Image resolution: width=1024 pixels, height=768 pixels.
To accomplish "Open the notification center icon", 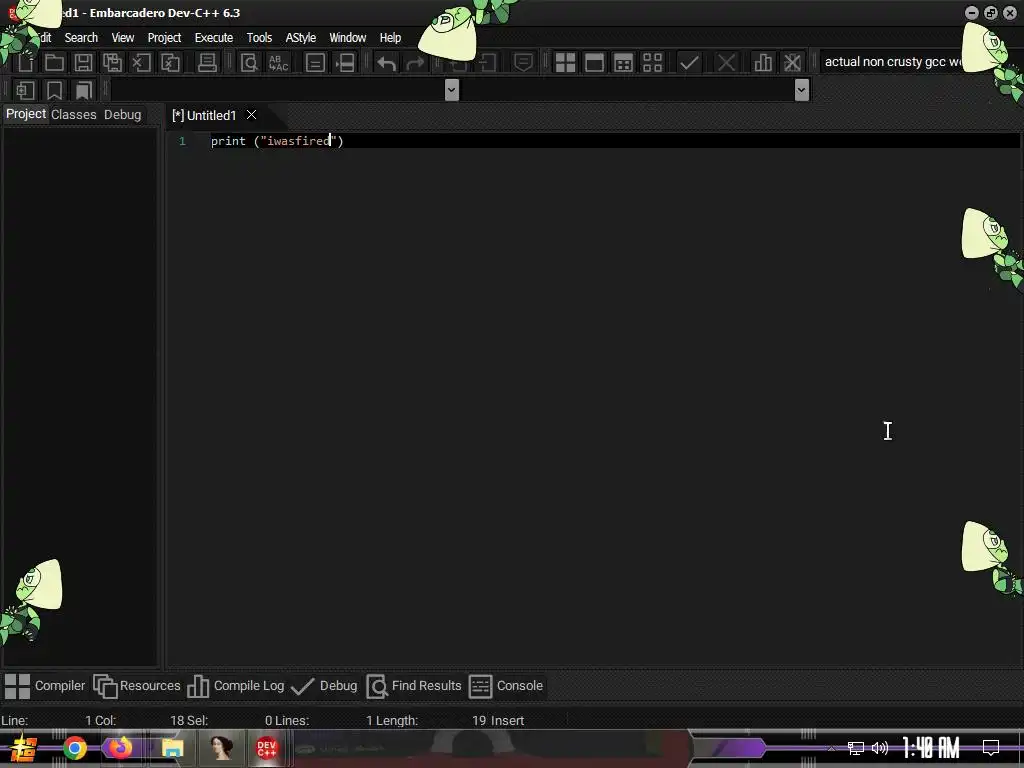I will point(991,748).
